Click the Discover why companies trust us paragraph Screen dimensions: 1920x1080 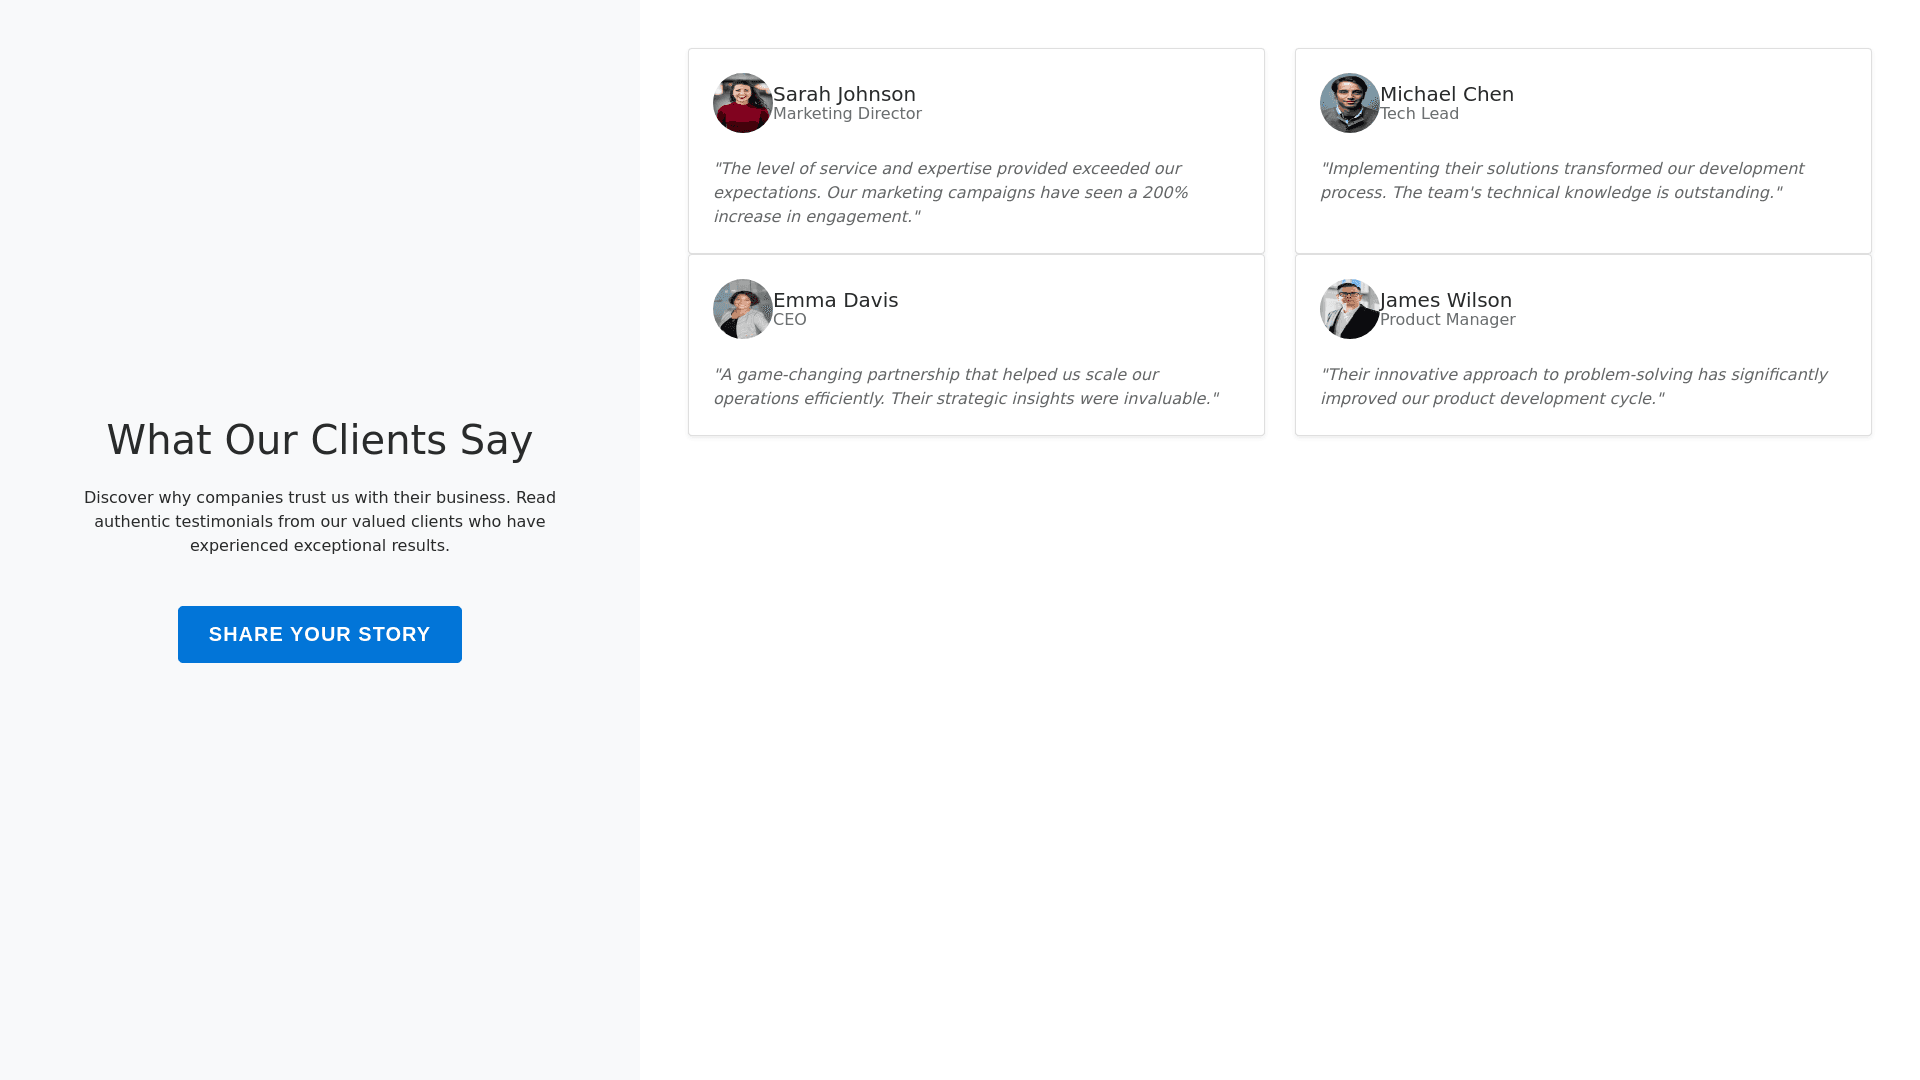pyautogui.click(x=320, y=521)
